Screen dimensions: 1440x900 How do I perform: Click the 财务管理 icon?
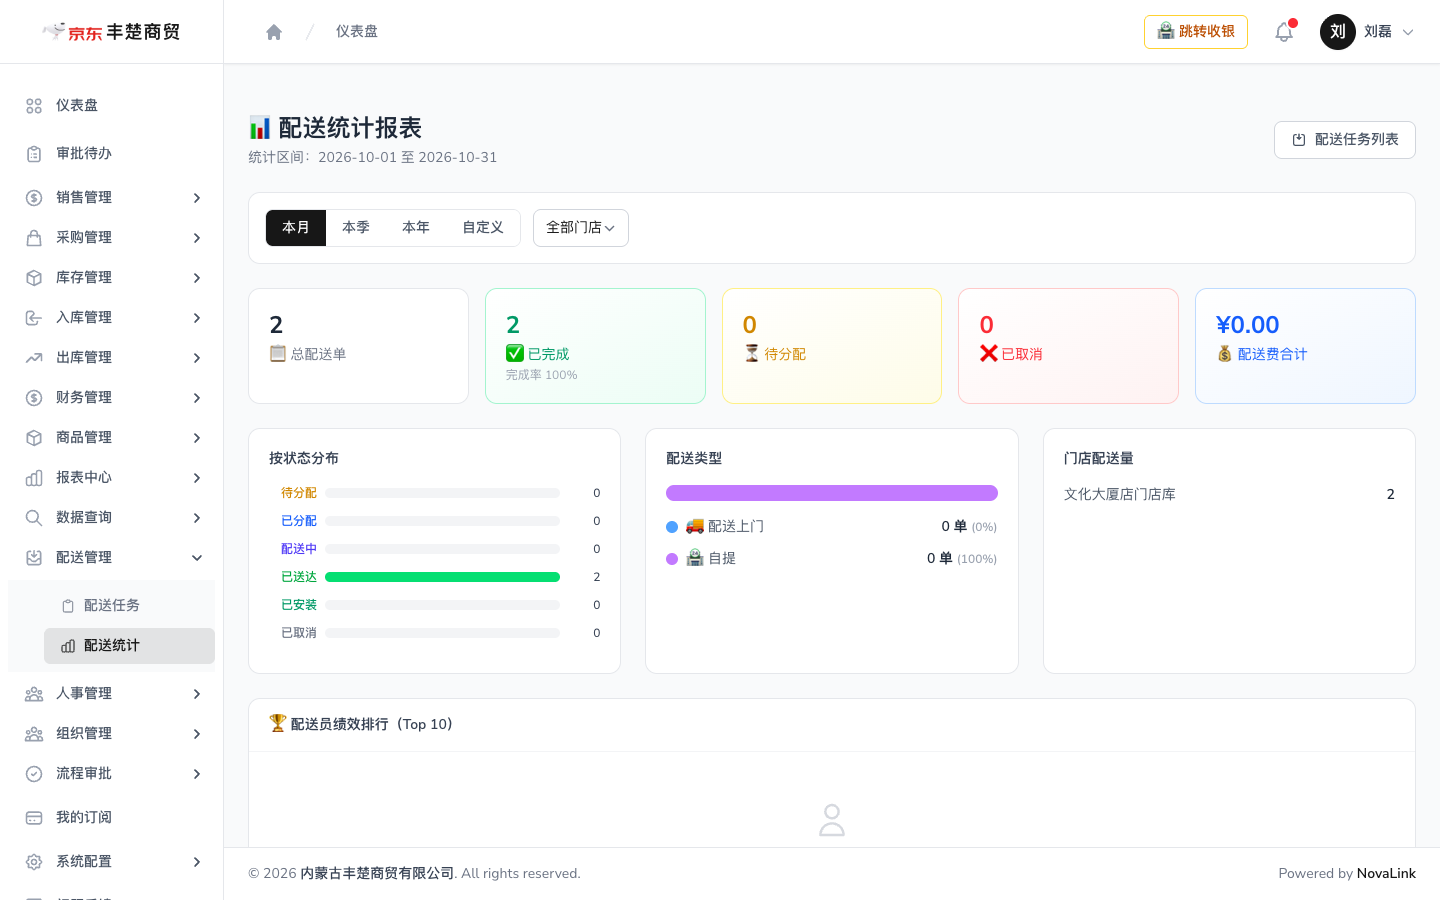pyautogui.click(x=34, y=398)
